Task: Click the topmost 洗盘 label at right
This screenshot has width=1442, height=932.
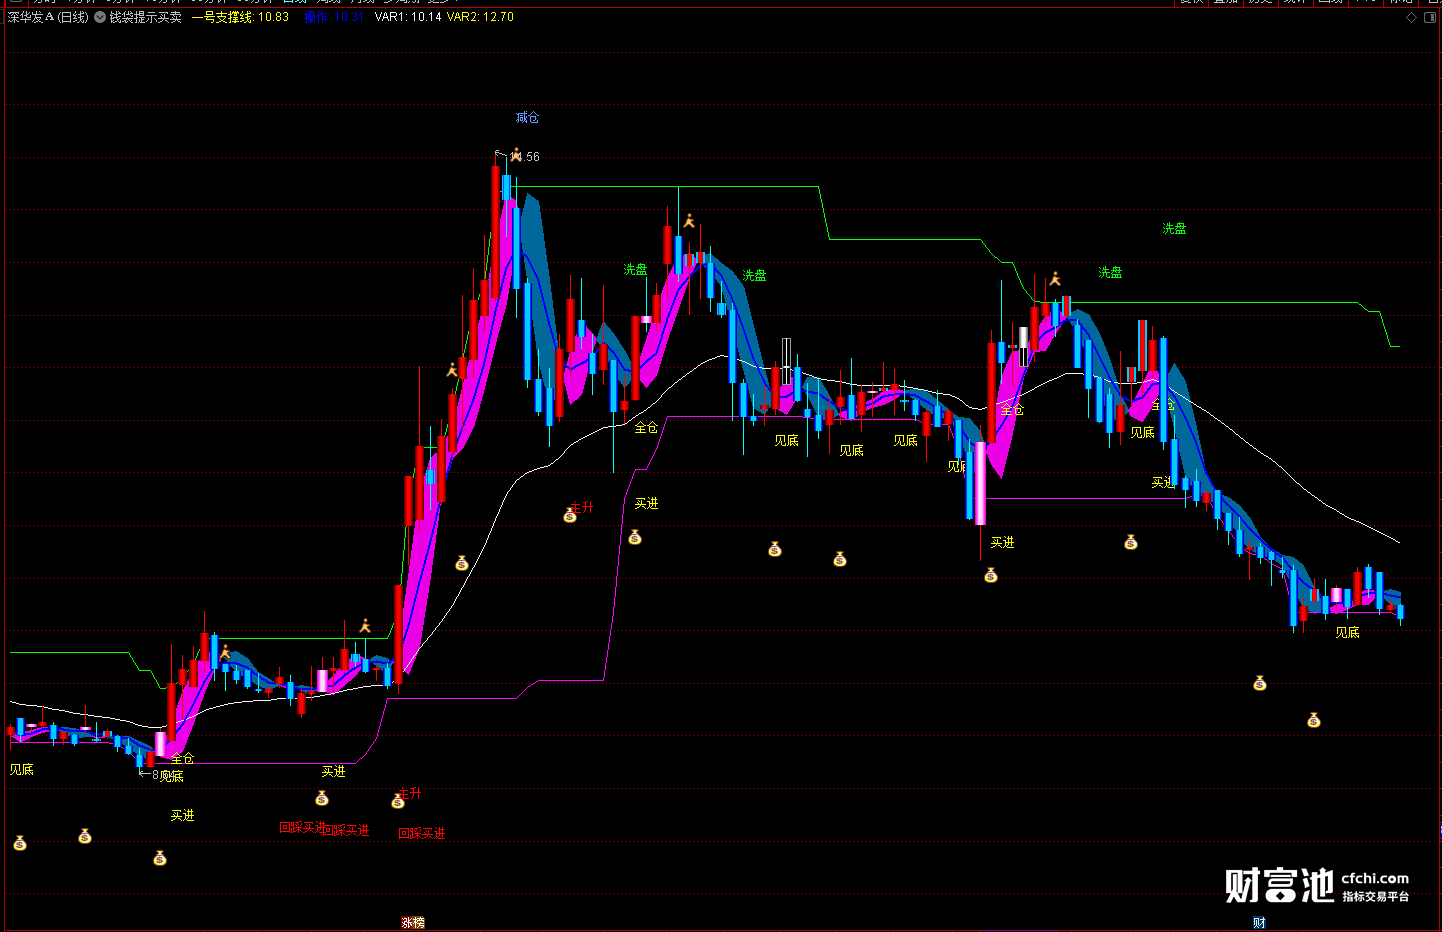Action: click(1174, 229)
